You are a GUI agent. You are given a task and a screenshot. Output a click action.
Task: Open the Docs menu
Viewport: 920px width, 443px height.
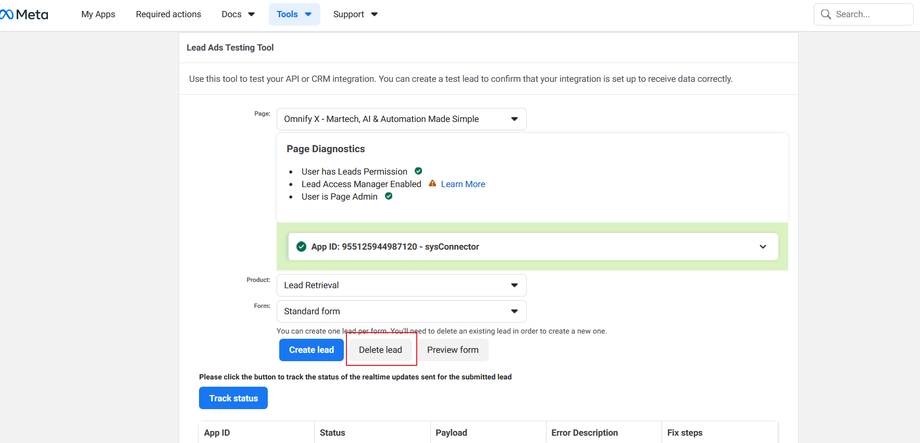click(x=238, y=15)
